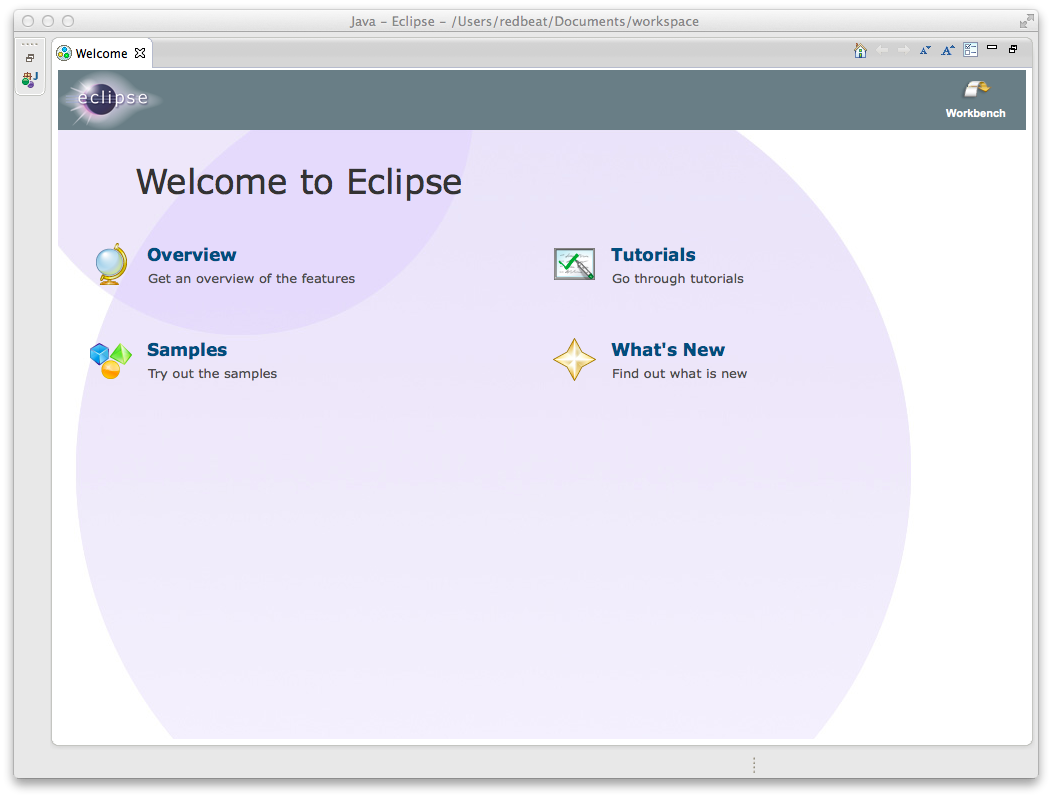Click the Overview globe icon
The image size is (1052, 798).
111,264
